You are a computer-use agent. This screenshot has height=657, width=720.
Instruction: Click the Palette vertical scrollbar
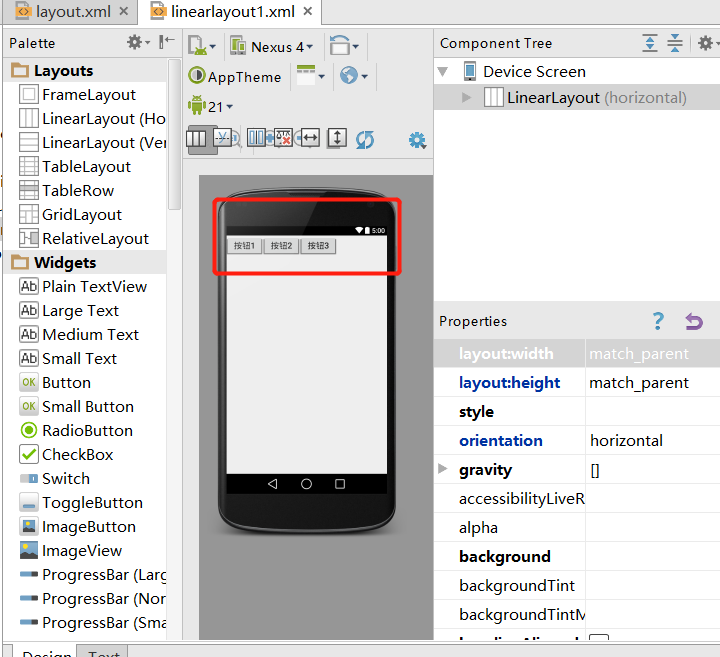[174, 135]
